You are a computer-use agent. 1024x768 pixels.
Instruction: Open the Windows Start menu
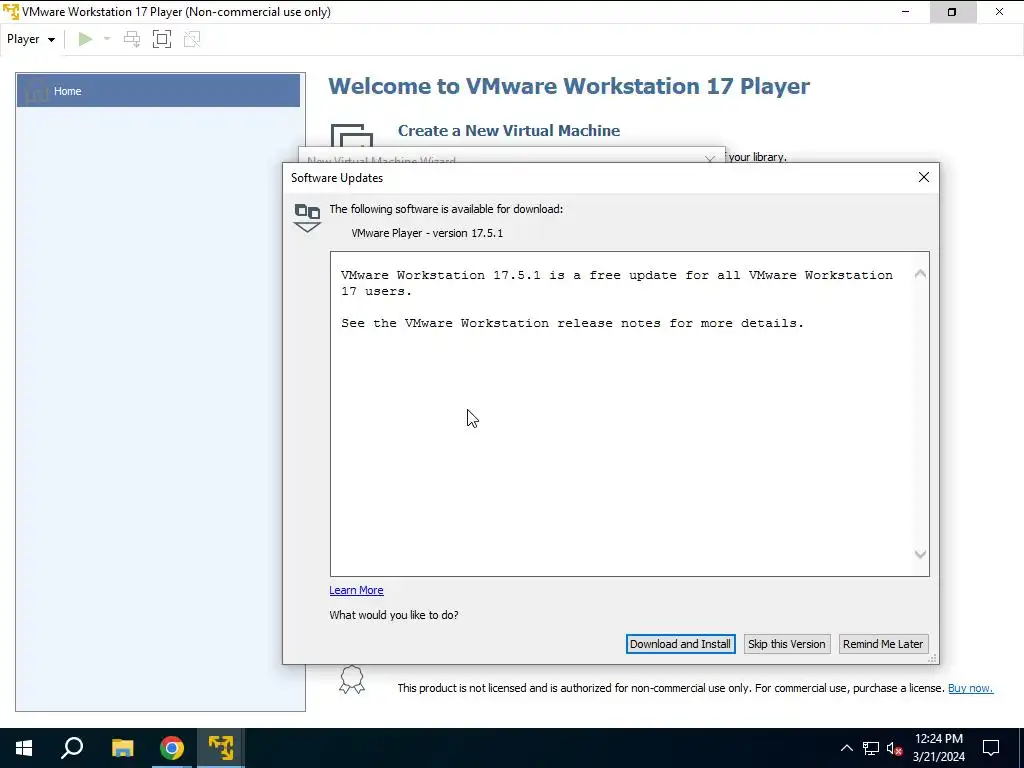(x=24, y=748)
